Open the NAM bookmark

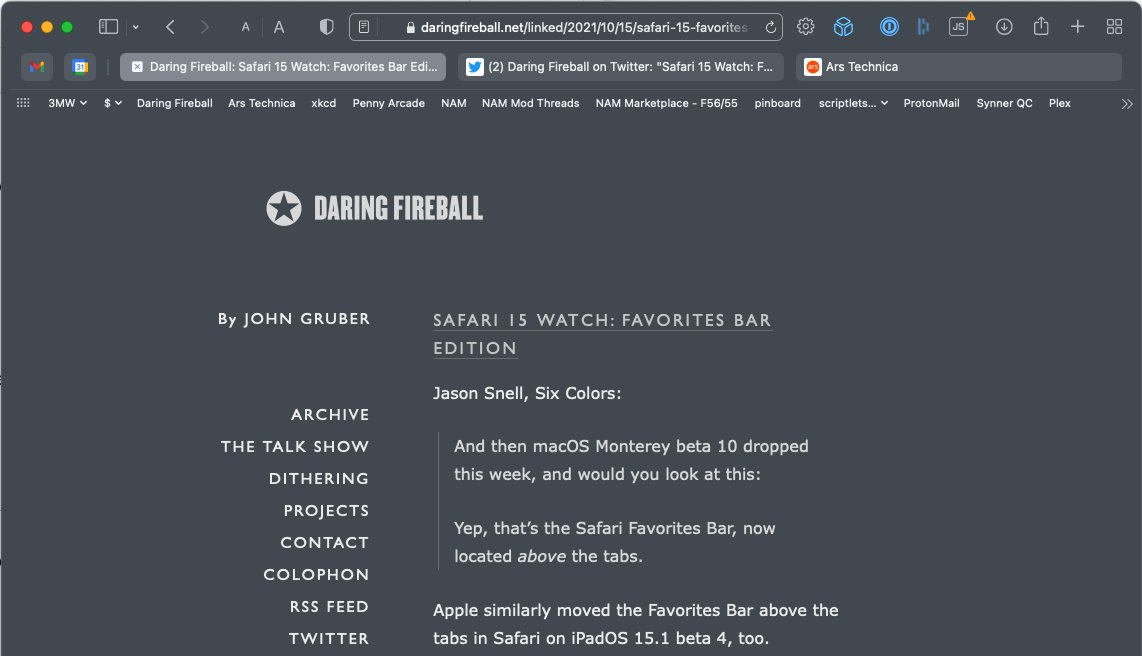tap(454, 103)
